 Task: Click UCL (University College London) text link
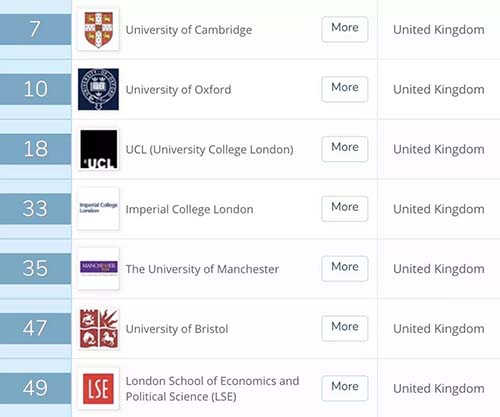click(x=209, y=150)
